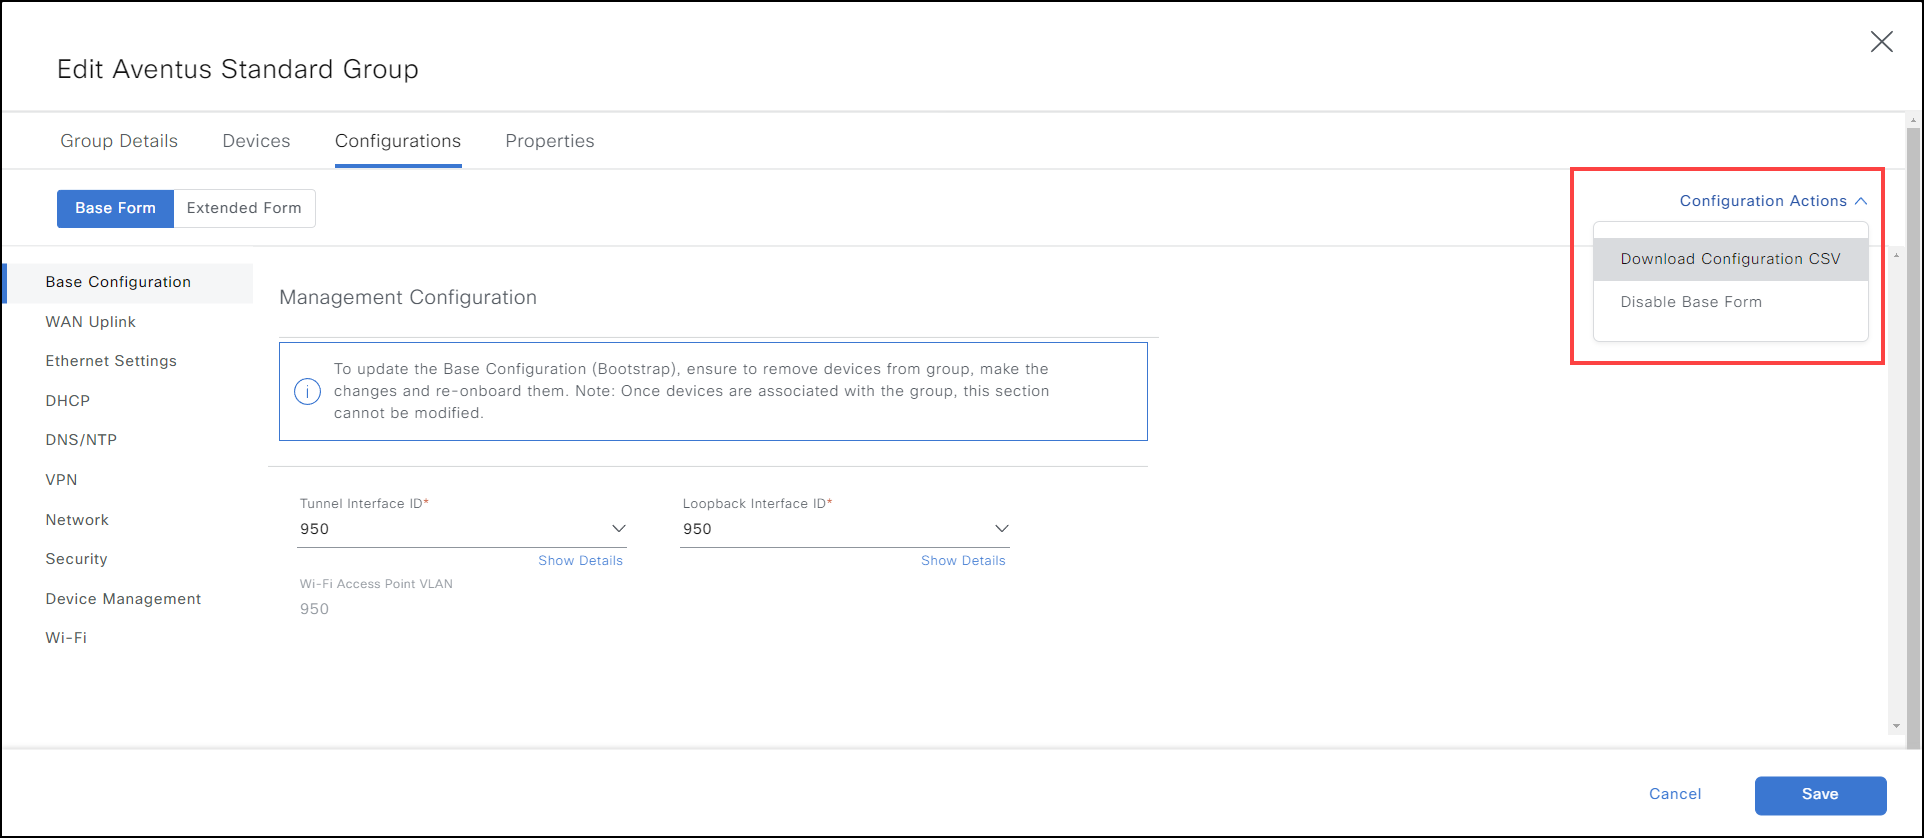The image size is (1924, 838).
Task: Open the Wi-Fi section
Action: click(x=66, y=638)
